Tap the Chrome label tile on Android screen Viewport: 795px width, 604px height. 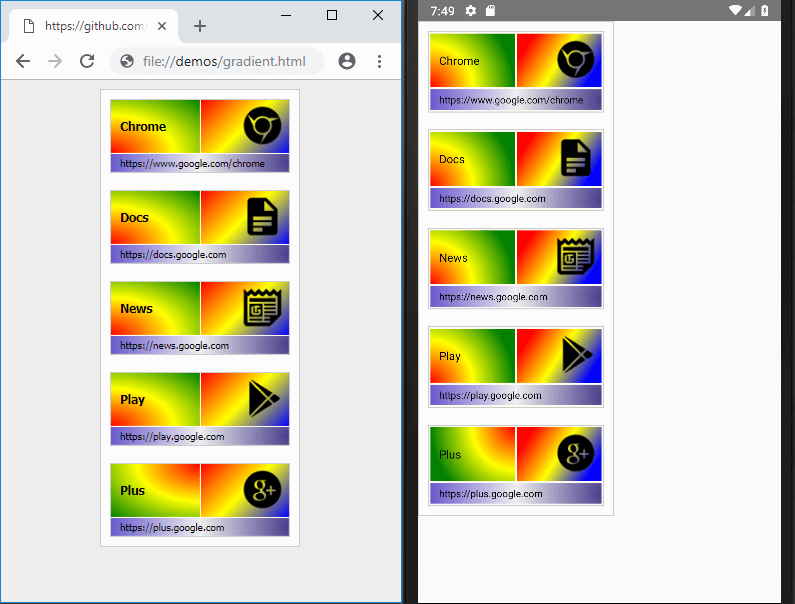click(472, 60)
